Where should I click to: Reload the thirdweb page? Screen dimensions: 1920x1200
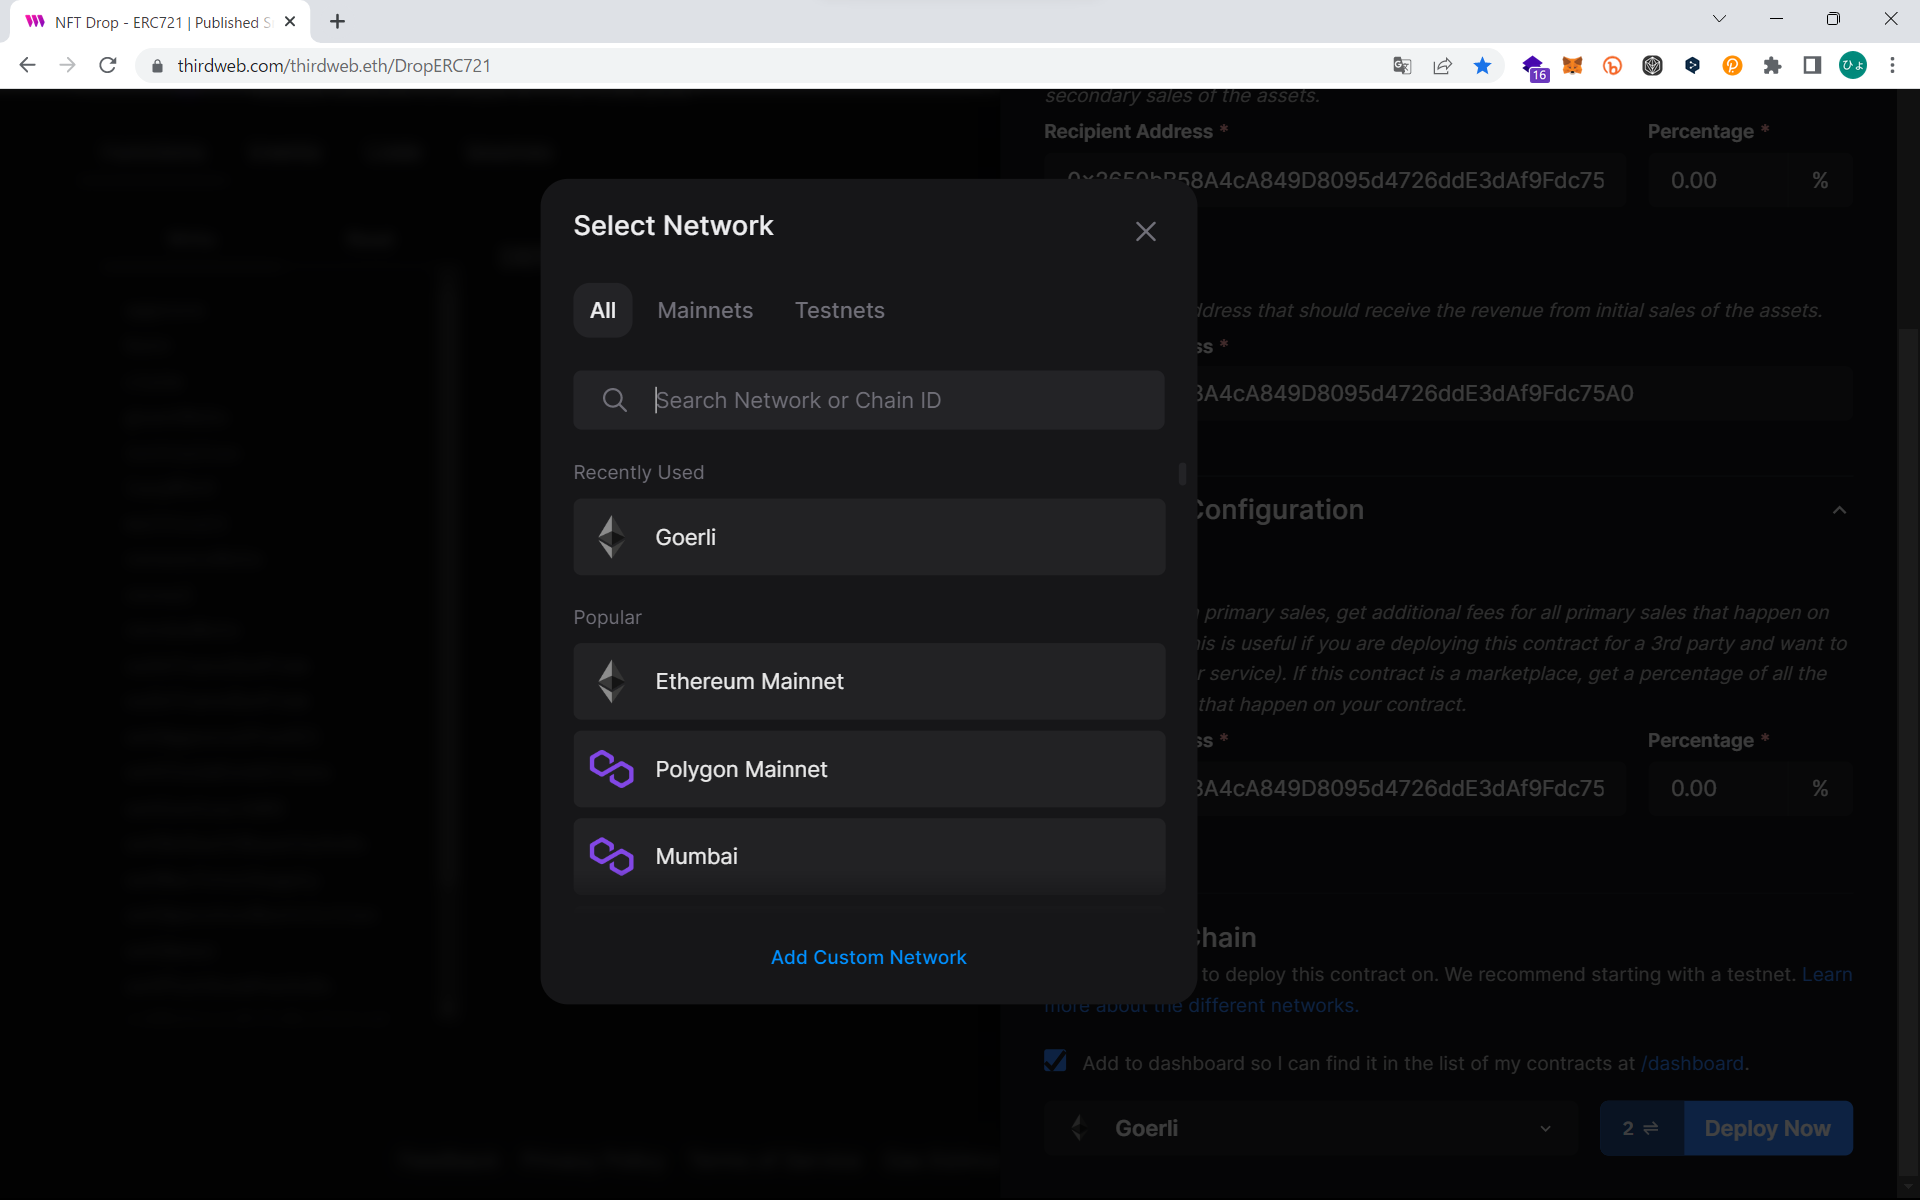coord(108,66)
